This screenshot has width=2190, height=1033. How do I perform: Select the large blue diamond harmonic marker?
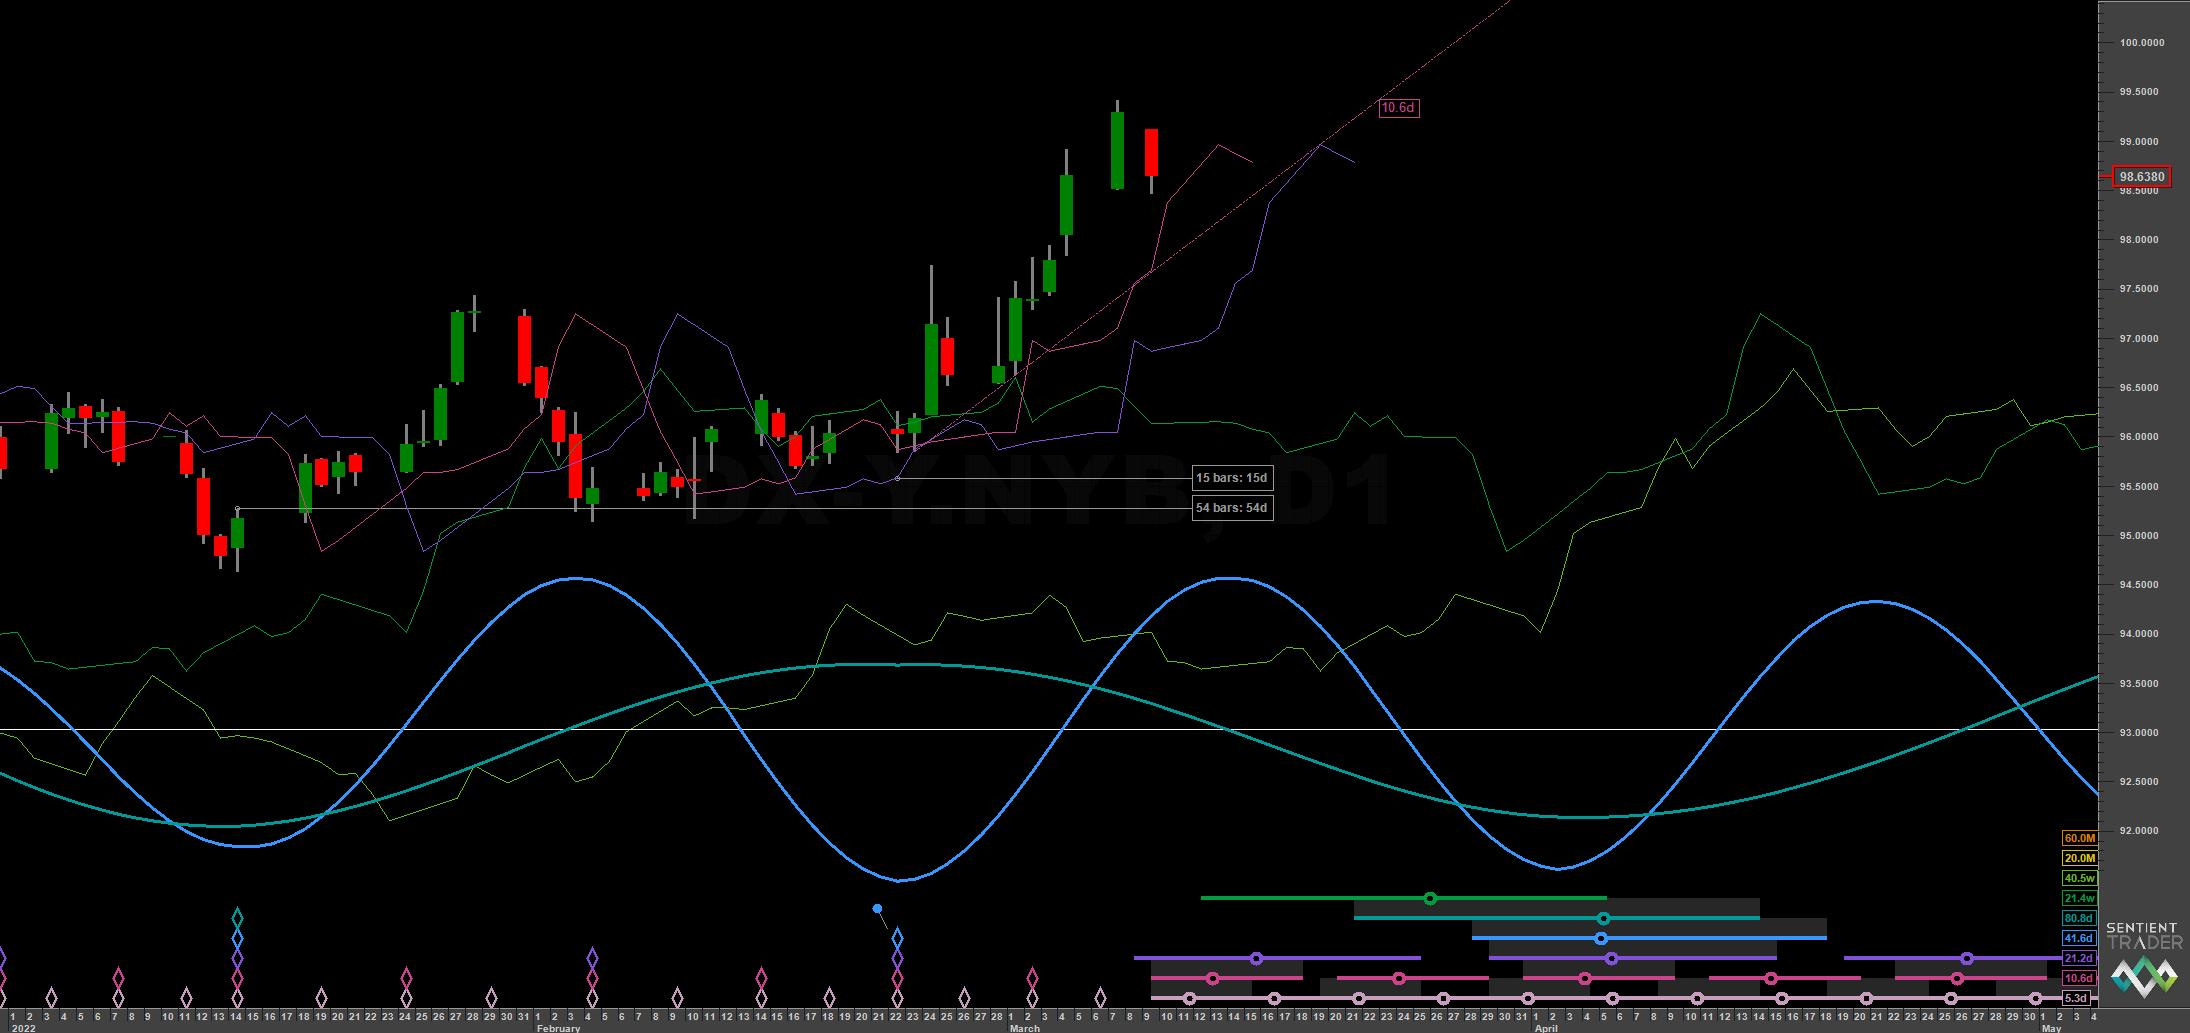(897, 938)
